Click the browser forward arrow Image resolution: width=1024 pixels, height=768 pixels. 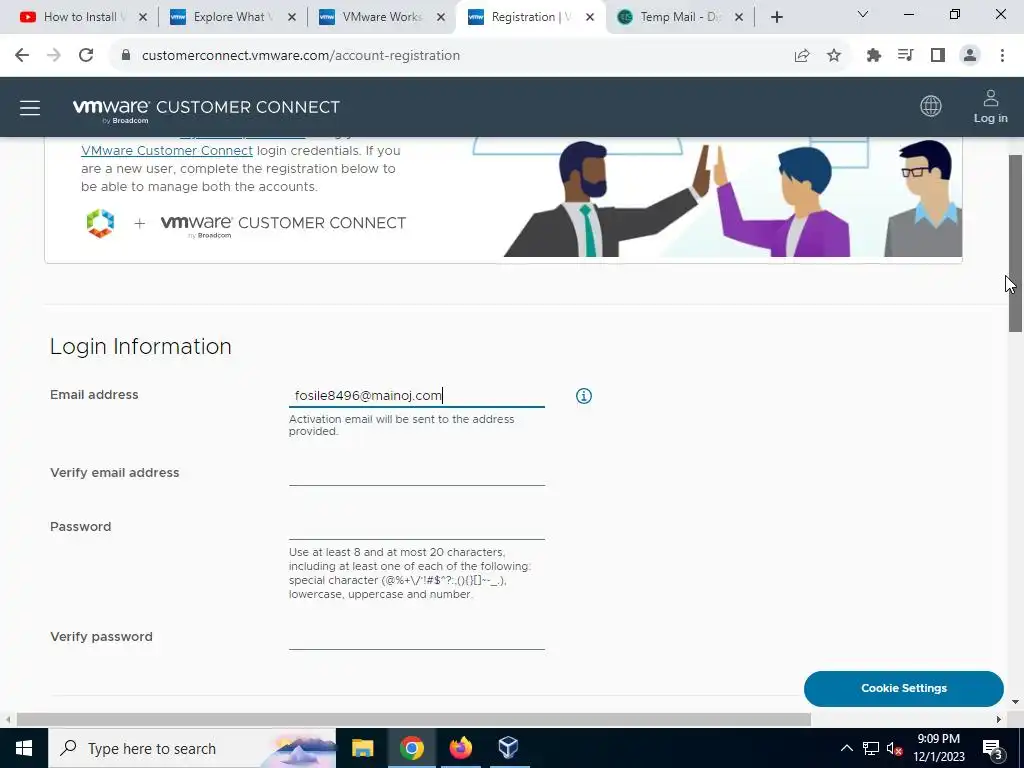(54, 56)
